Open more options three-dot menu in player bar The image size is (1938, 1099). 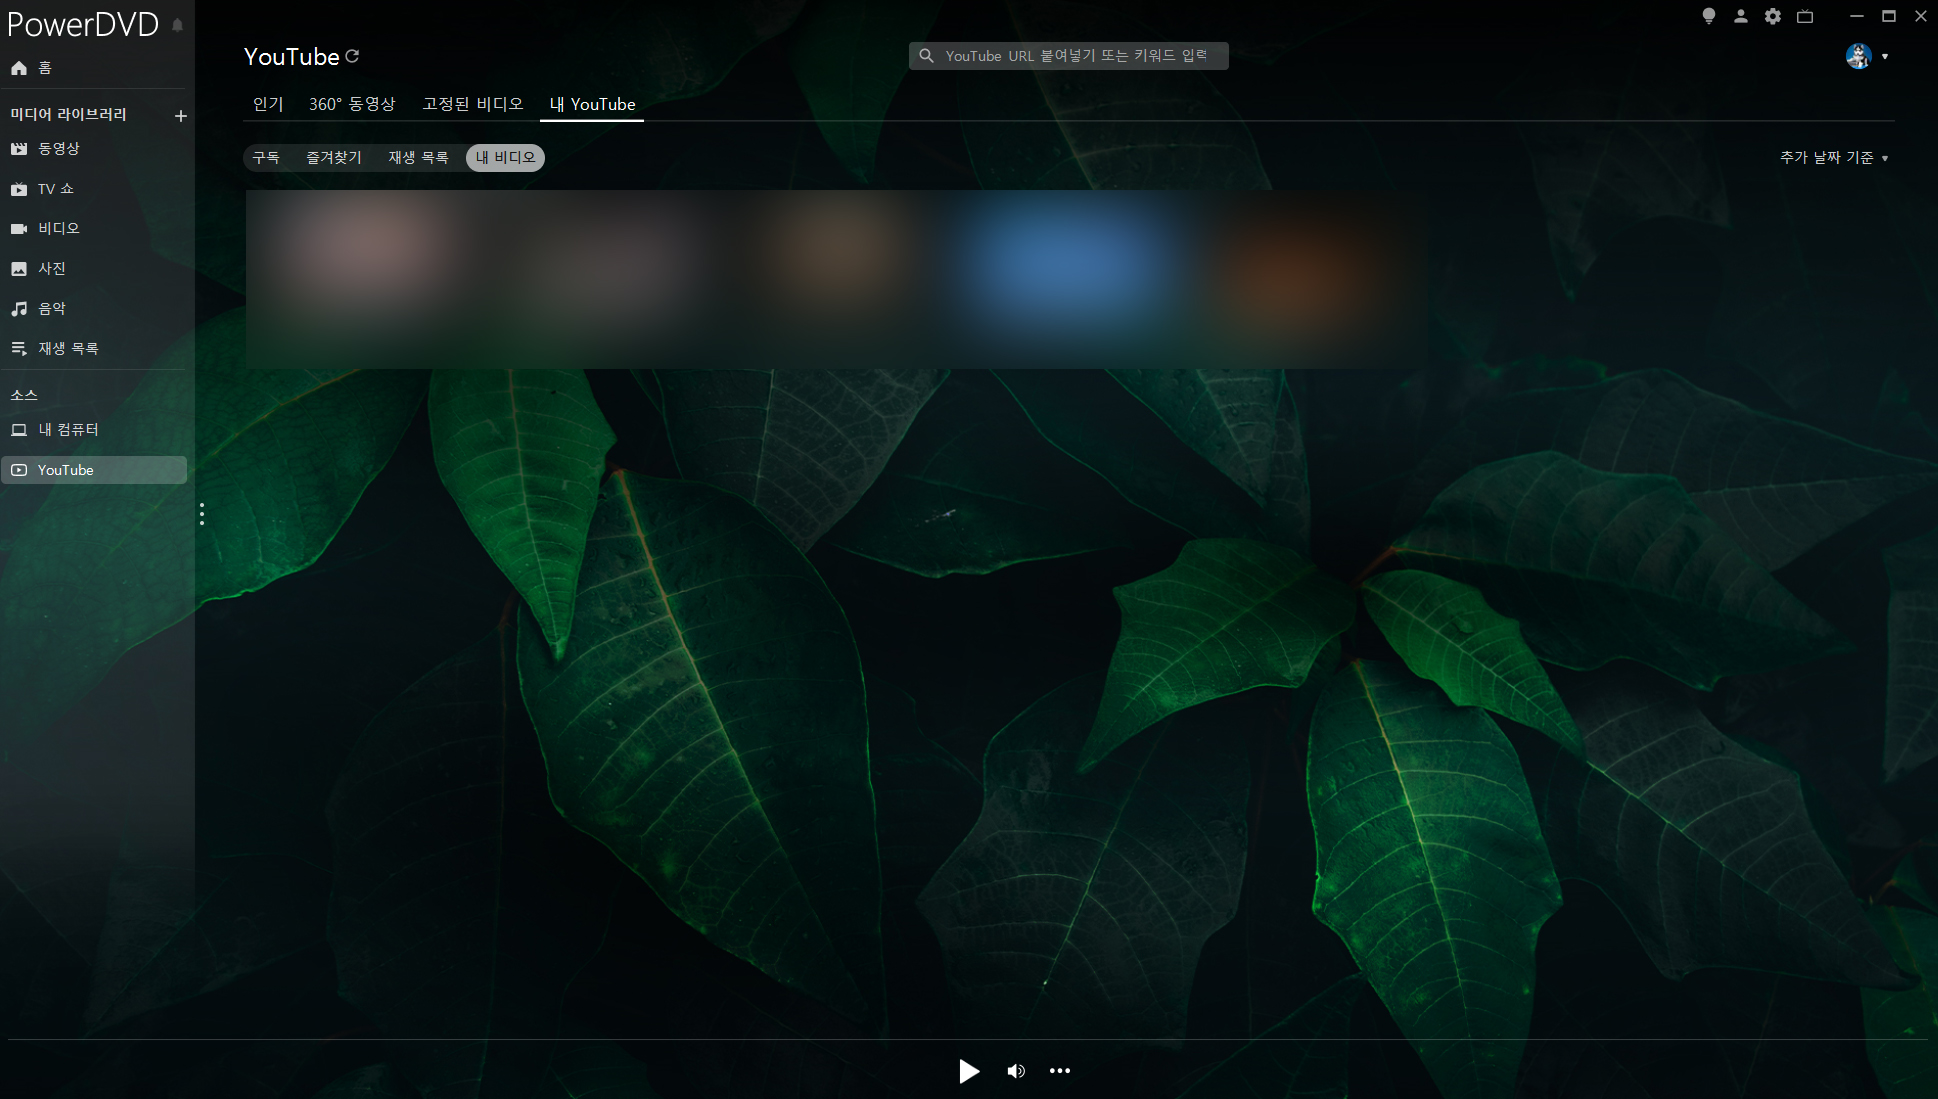[x=1060, y=1071]
